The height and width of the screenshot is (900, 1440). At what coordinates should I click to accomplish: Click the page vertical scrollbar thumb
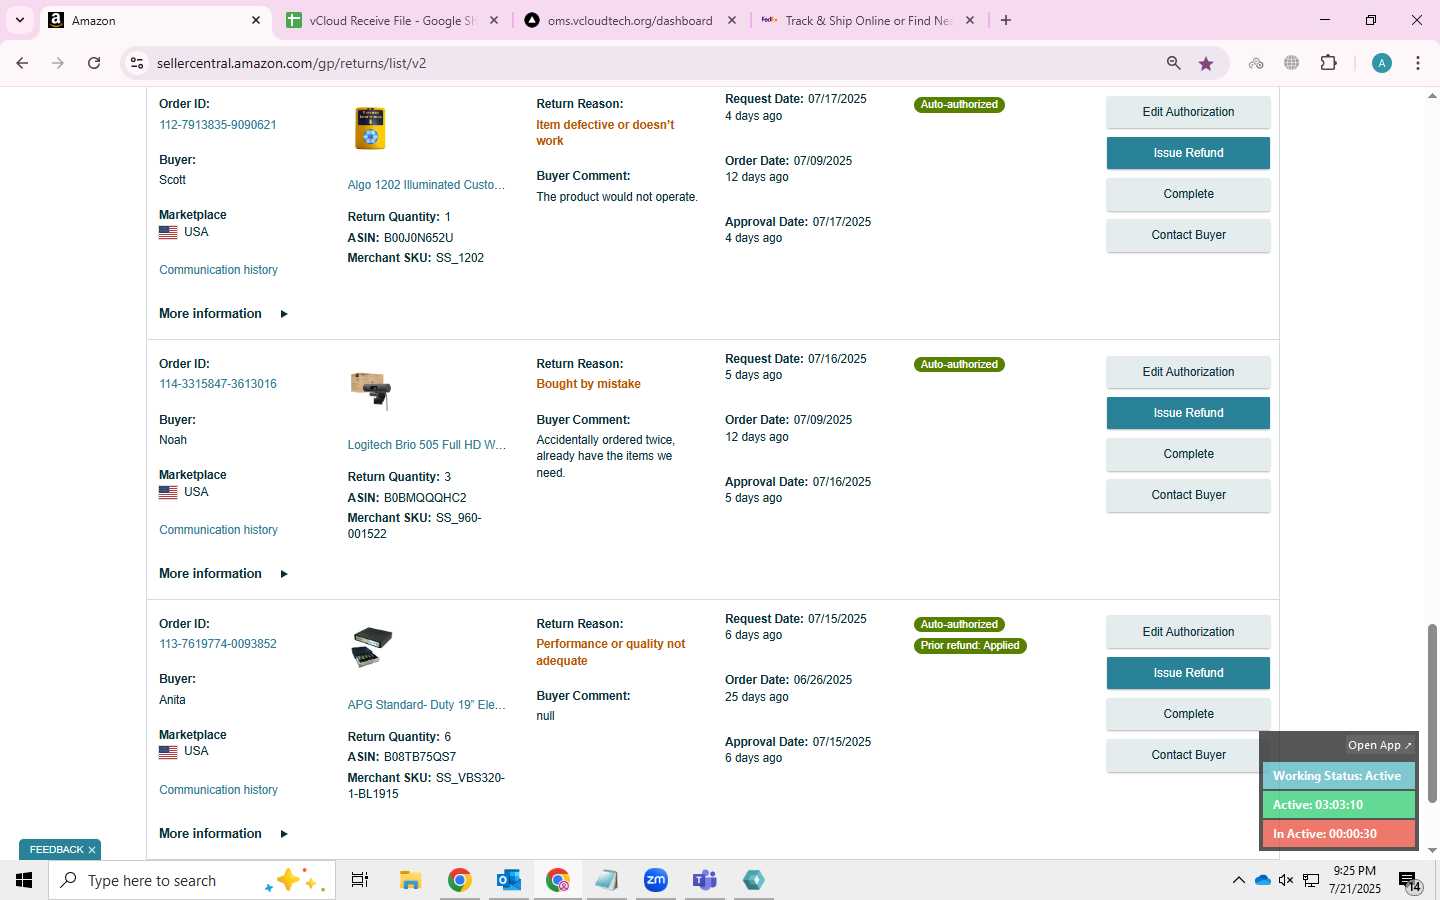click(x=1432, y=714)
